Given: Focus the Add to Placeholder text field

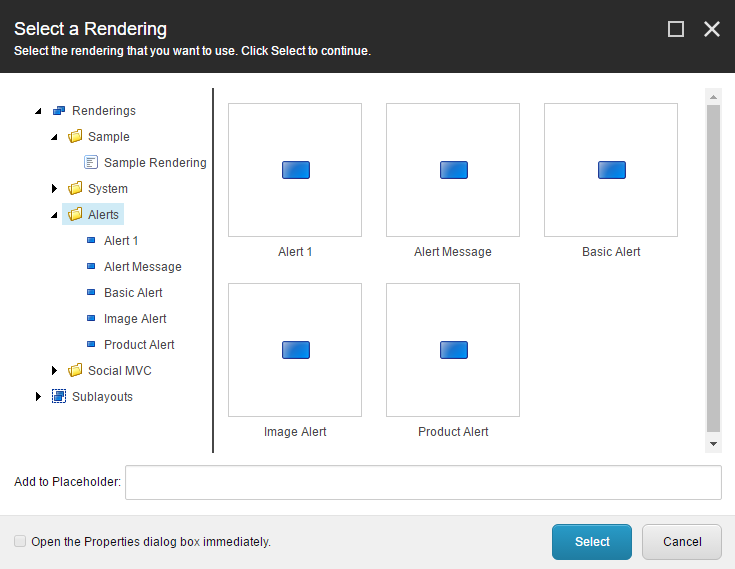Looking at the screenshot, I should [x=423, y=482].
